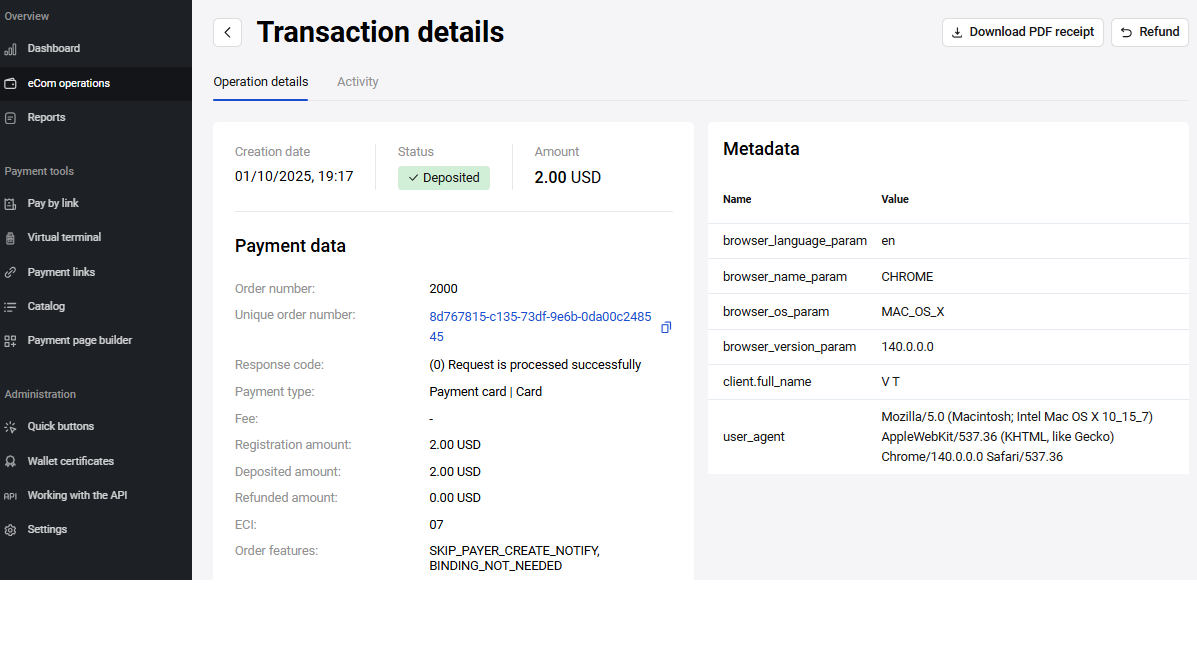Click the Payment page builder icon
Viewport: 1197px width, 660px height.
point(10,341)
